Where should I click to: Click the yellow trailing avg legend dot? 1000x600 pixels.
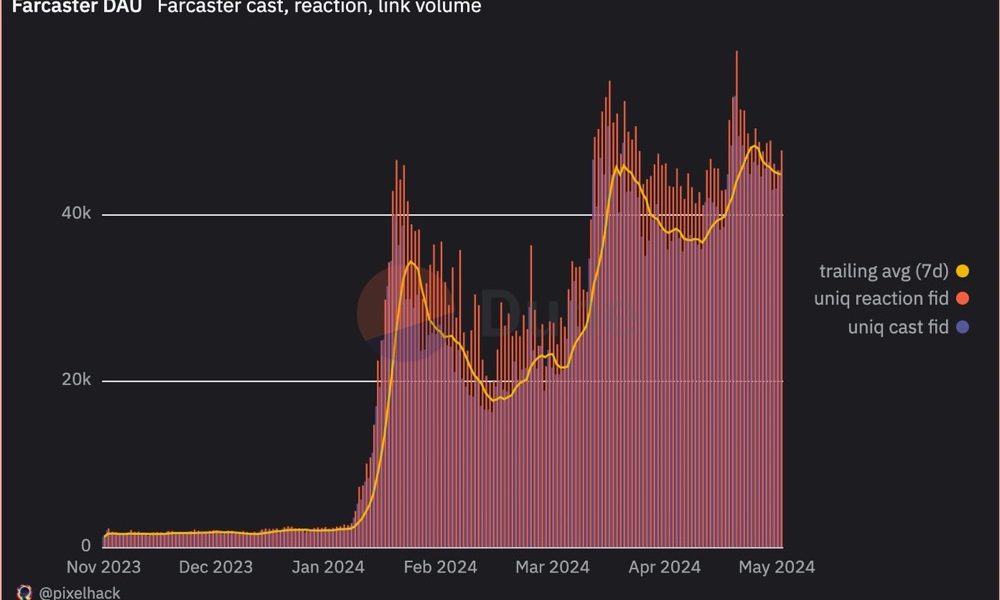(962, 271)
